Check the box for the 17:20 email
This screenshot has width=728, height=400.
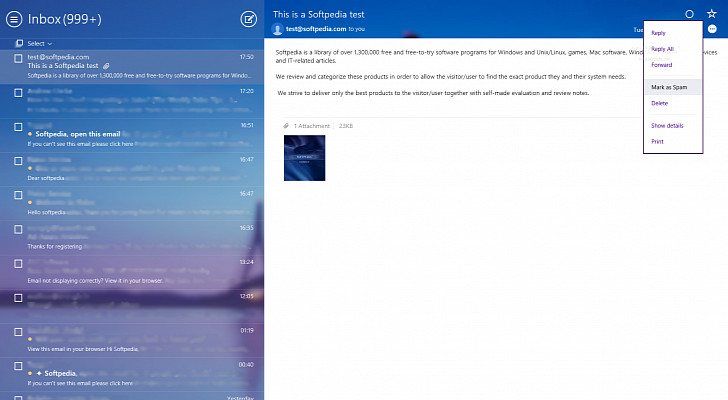[18, 92]
